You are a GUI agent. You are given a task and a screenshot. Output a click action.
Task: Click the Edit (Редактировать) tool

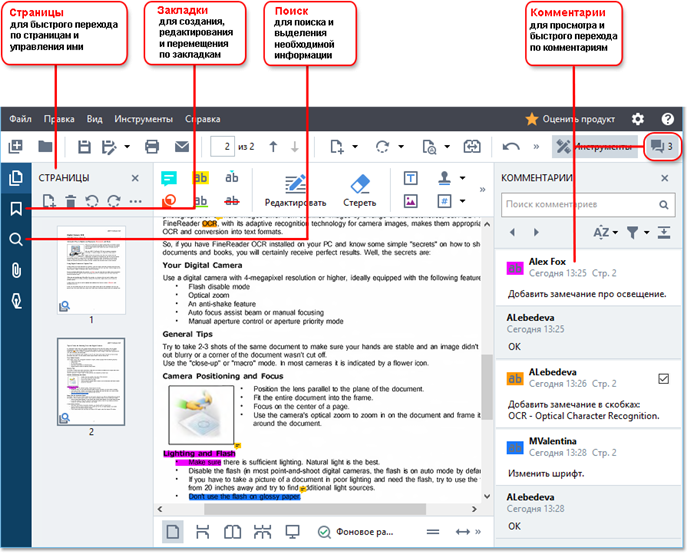click(x=295, y=191)
